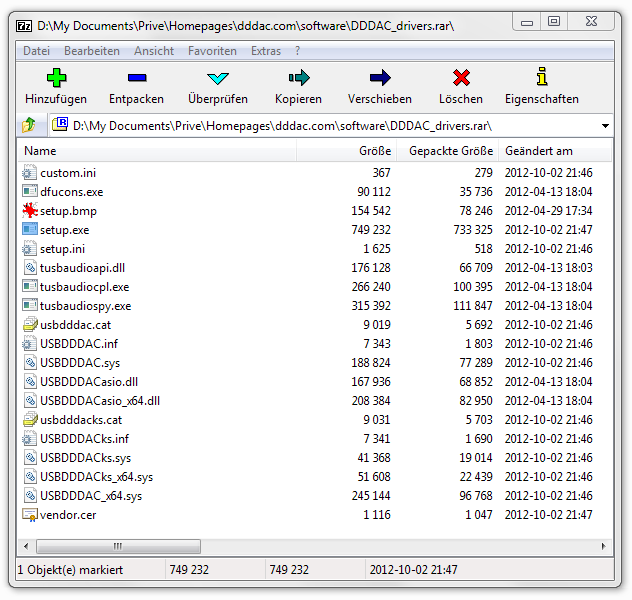
Task: Sort by the Geändert am column header
Action: pyautogui.click(x=540, y=151)
